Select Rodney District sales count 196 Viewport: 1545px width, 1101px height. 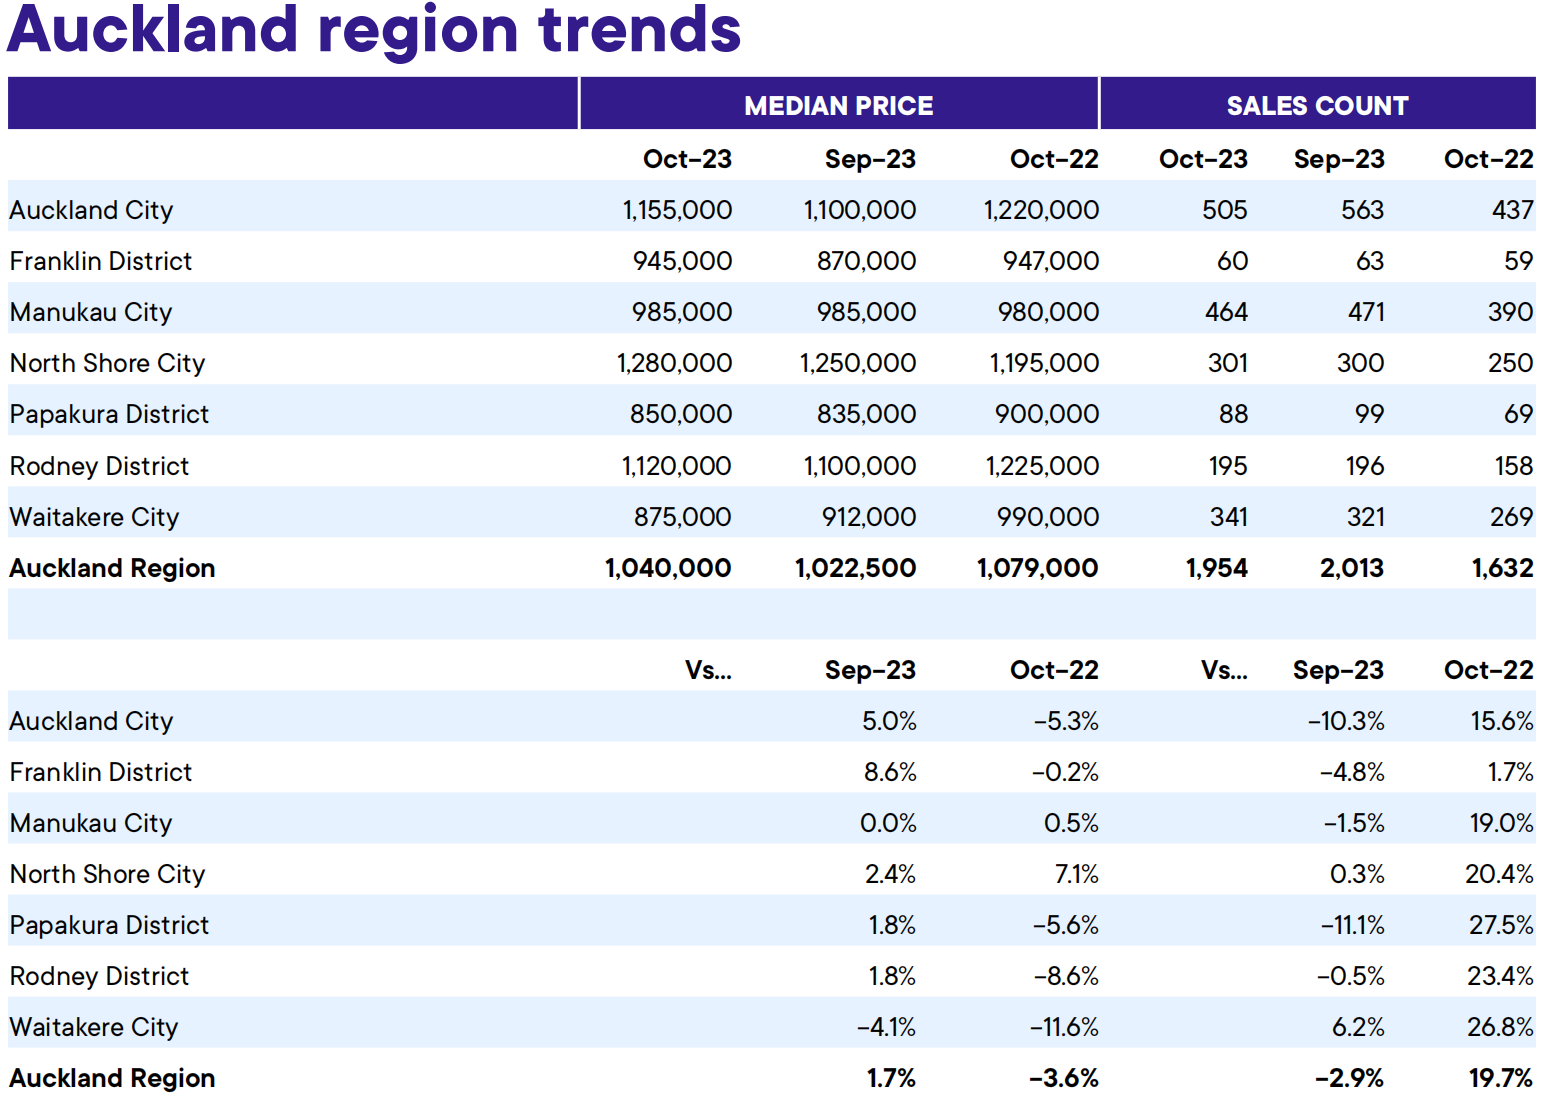[1365, 466]
